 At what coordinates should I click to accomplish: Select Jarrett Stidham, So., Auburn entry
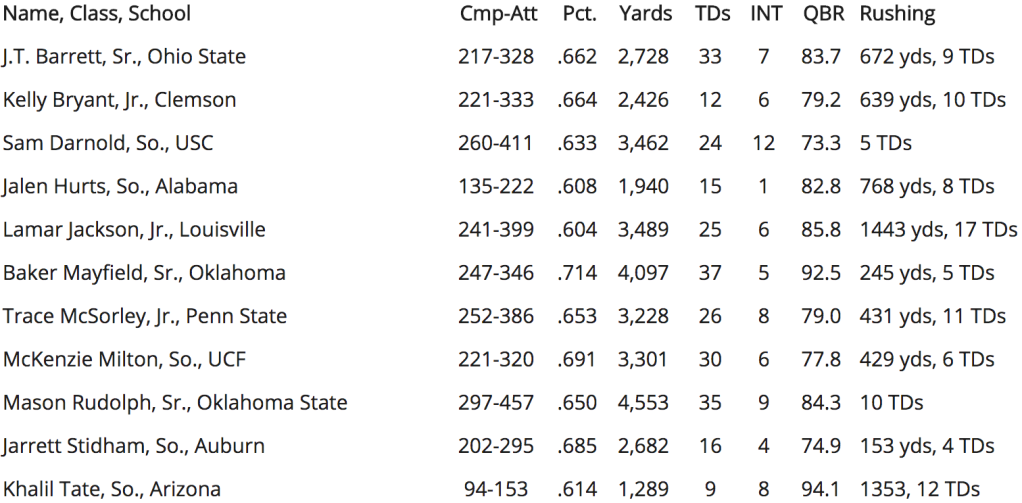tap(134, 446)
